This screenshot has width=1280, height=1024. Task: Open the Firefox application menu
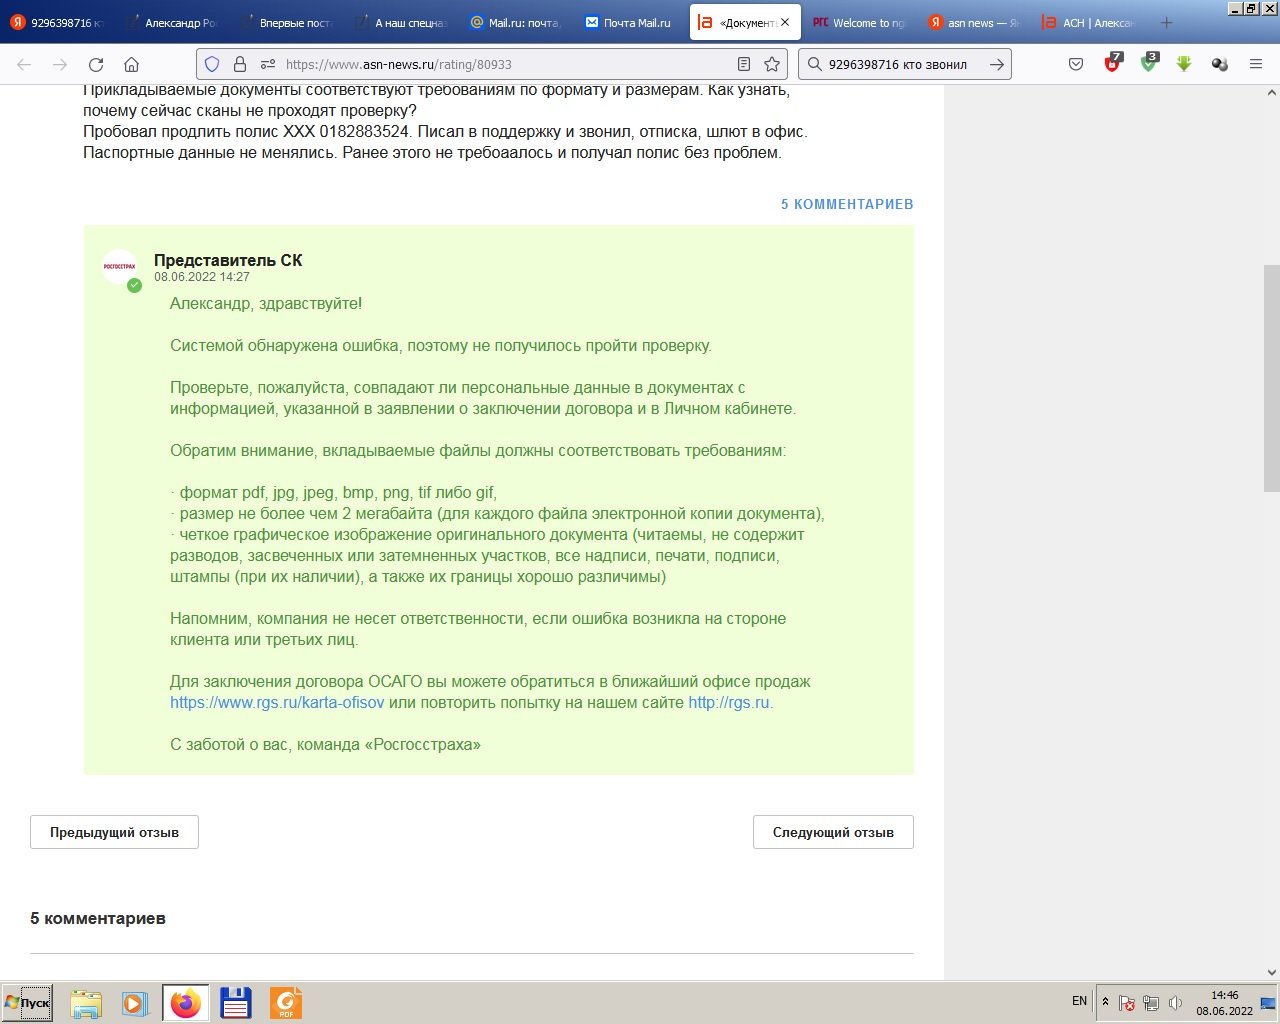click(1256, 64)
